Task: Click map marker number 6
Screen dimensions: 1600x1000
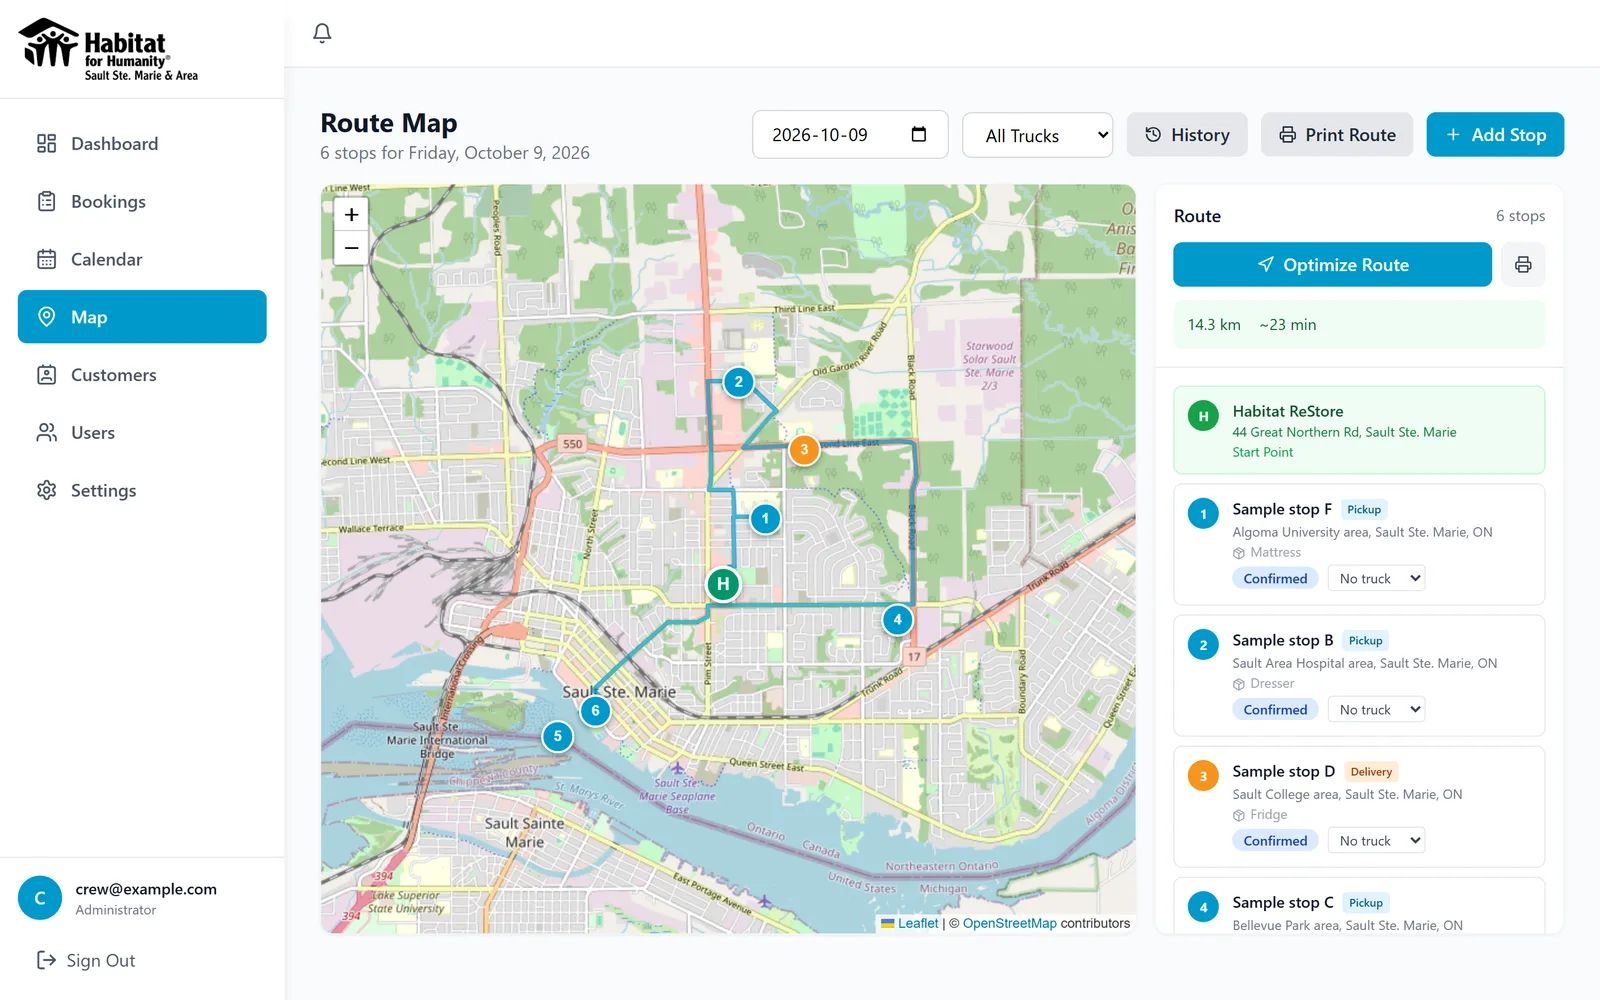Action: pyautogui.click(x=595, y=711)
